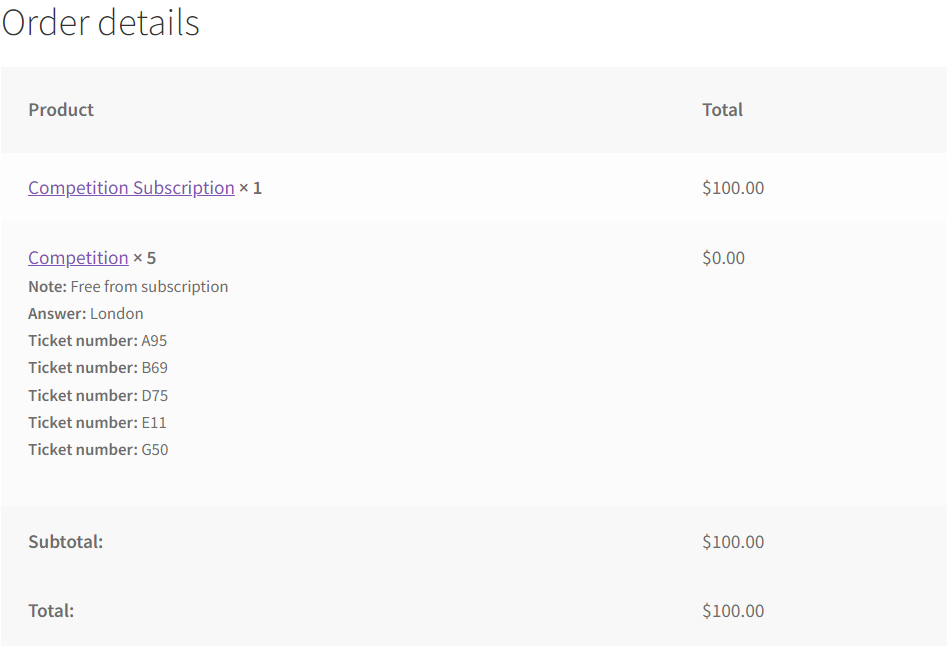Click the $100.00 price in the Competition Subscription row
This screenshot has width=949, height=652.
click(x=733, y=188)
